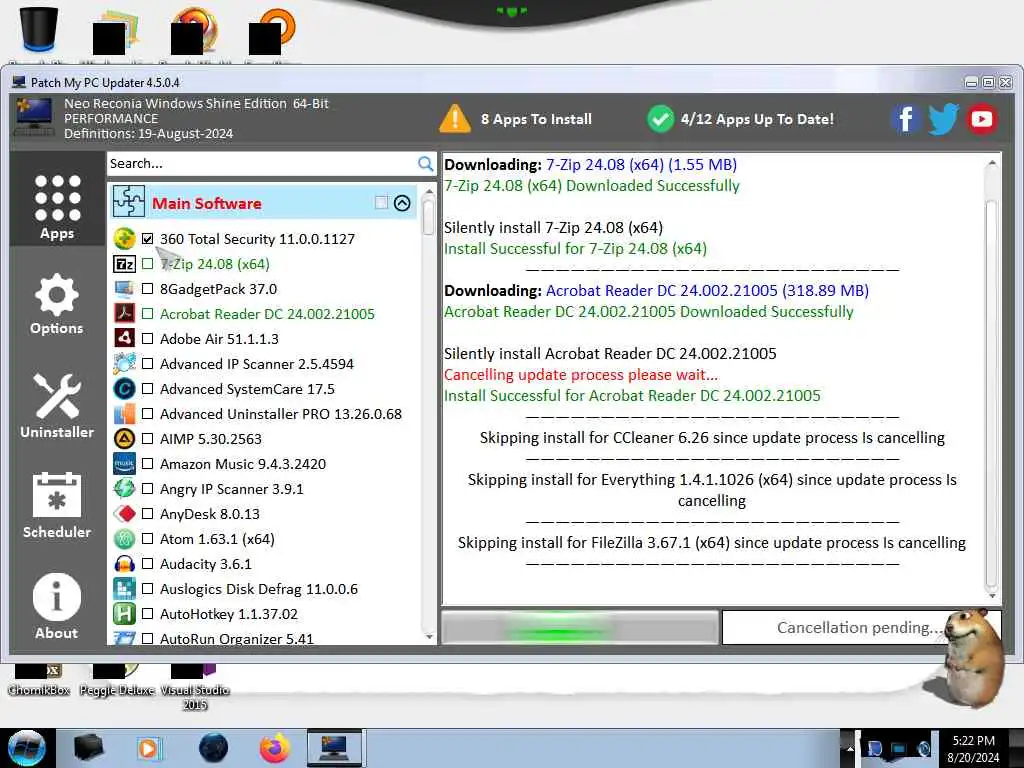Click the AutoHotkey H icon
Image resolution: width=1024 pixels, height=768 pixels.
pyautogui.click(x=124, y=614)
